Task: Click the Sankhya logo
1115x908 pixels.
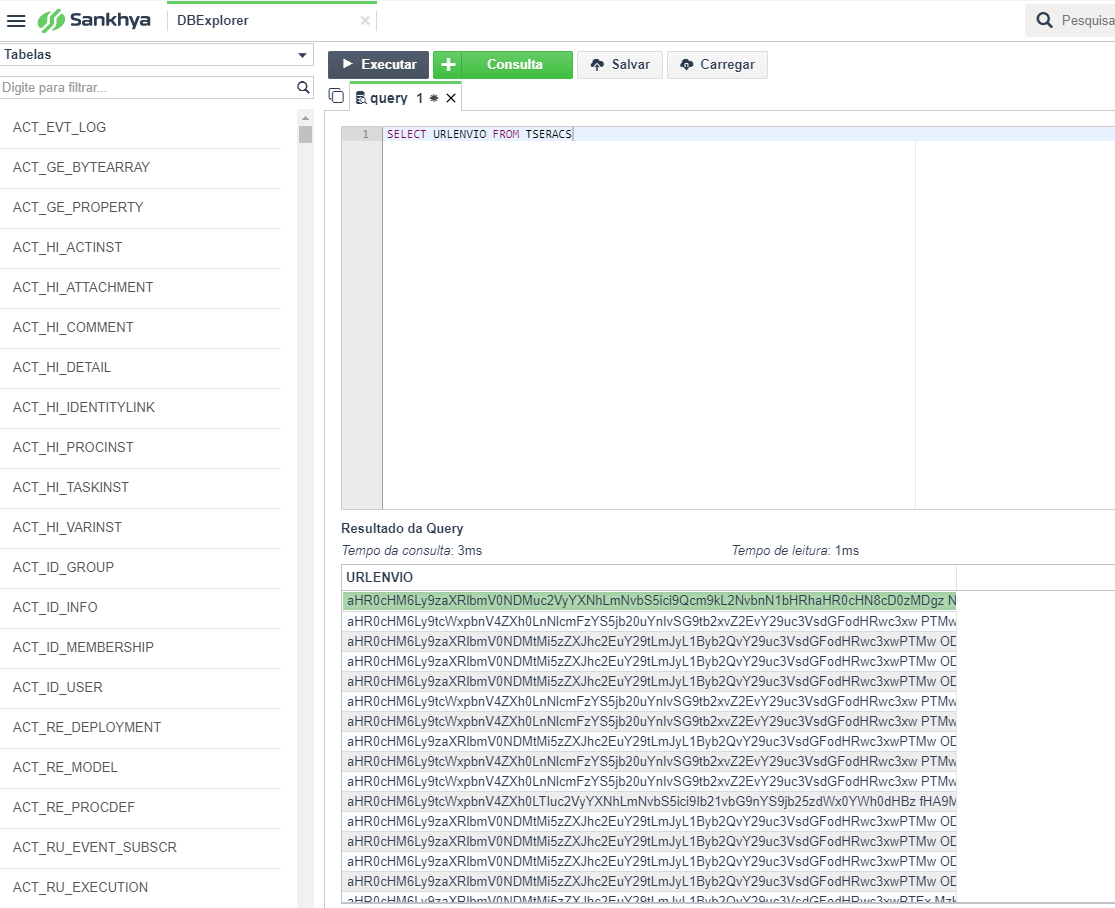Action: 94,21
